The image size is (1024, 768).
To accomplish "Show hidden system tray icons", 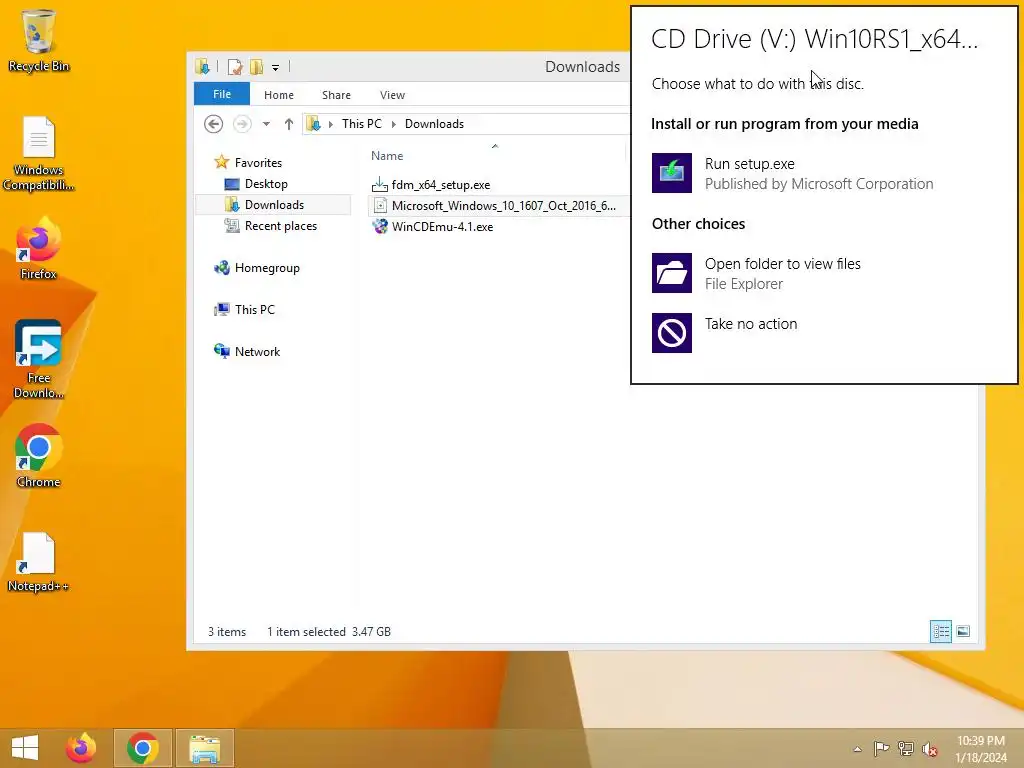I will pos(857,749).
